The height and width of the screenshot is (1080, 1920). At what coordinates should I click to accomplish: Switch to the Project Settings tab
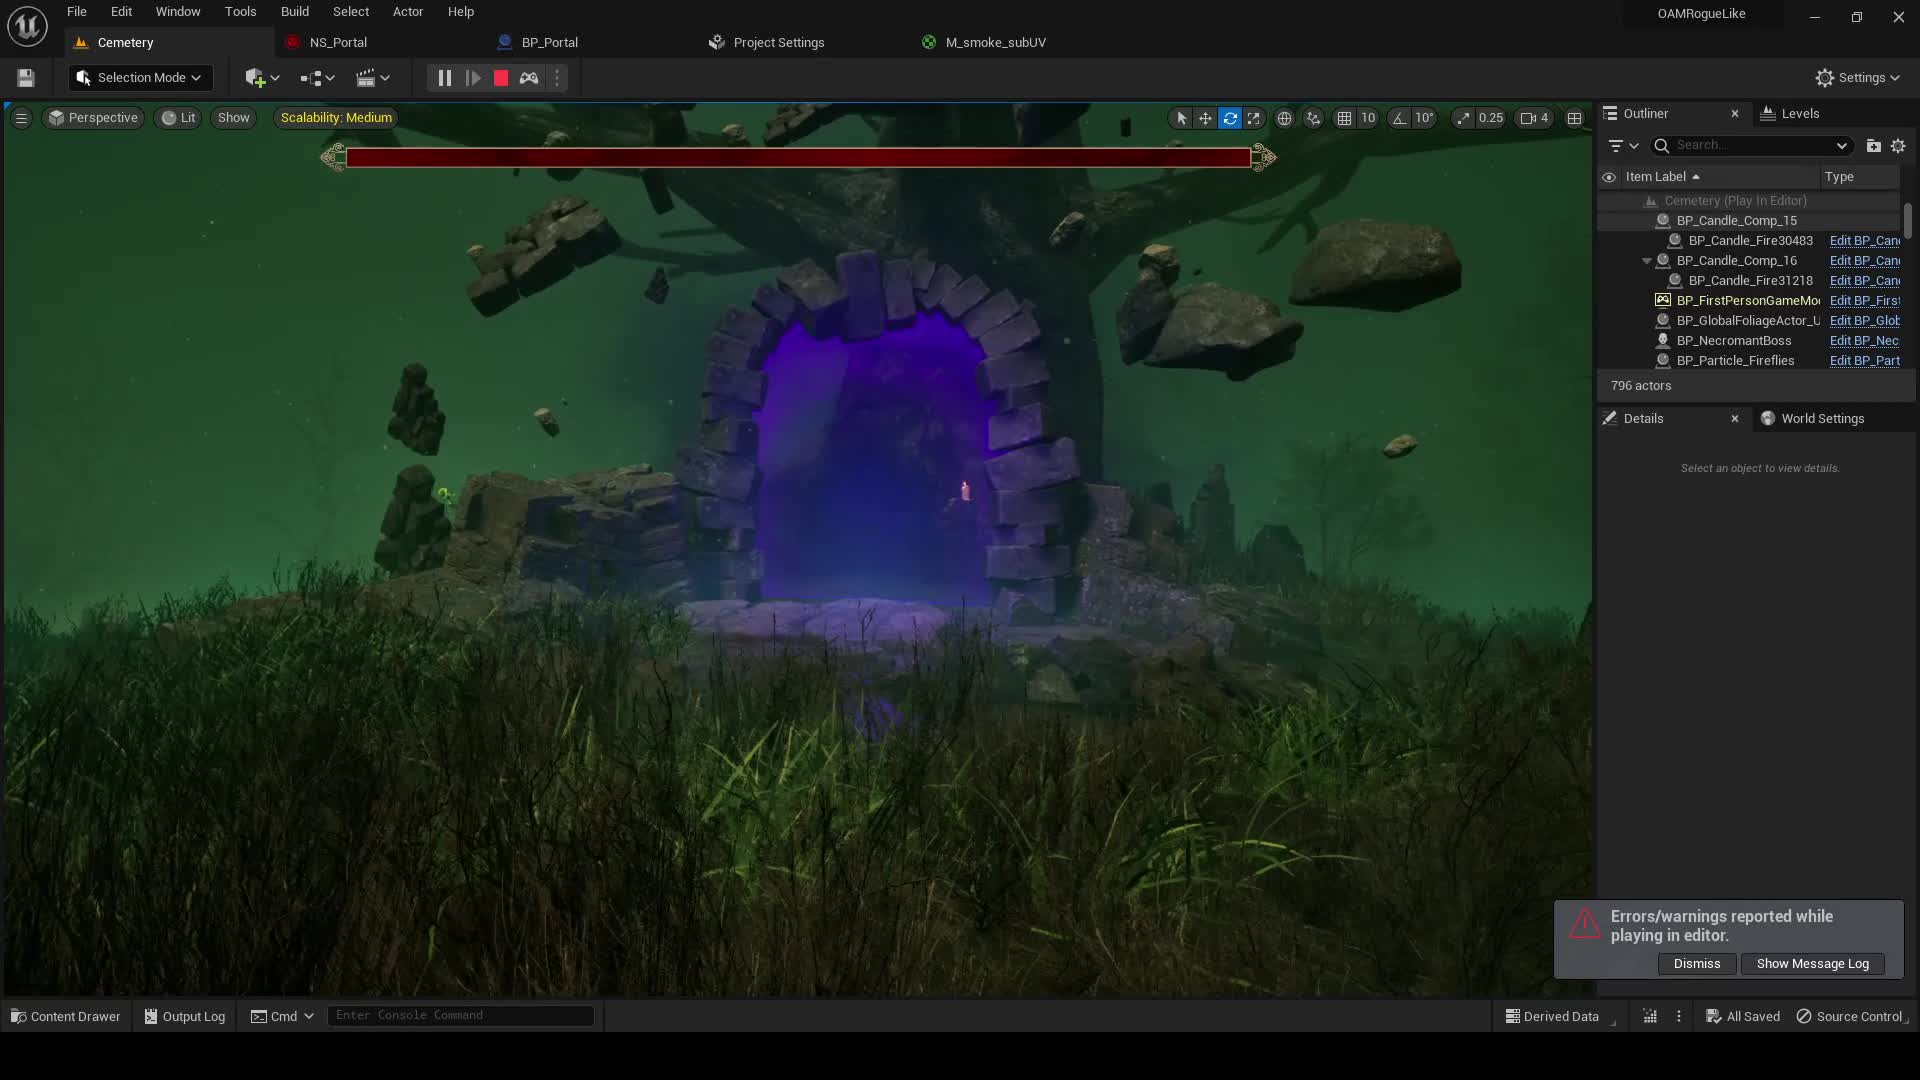[779, 43]
